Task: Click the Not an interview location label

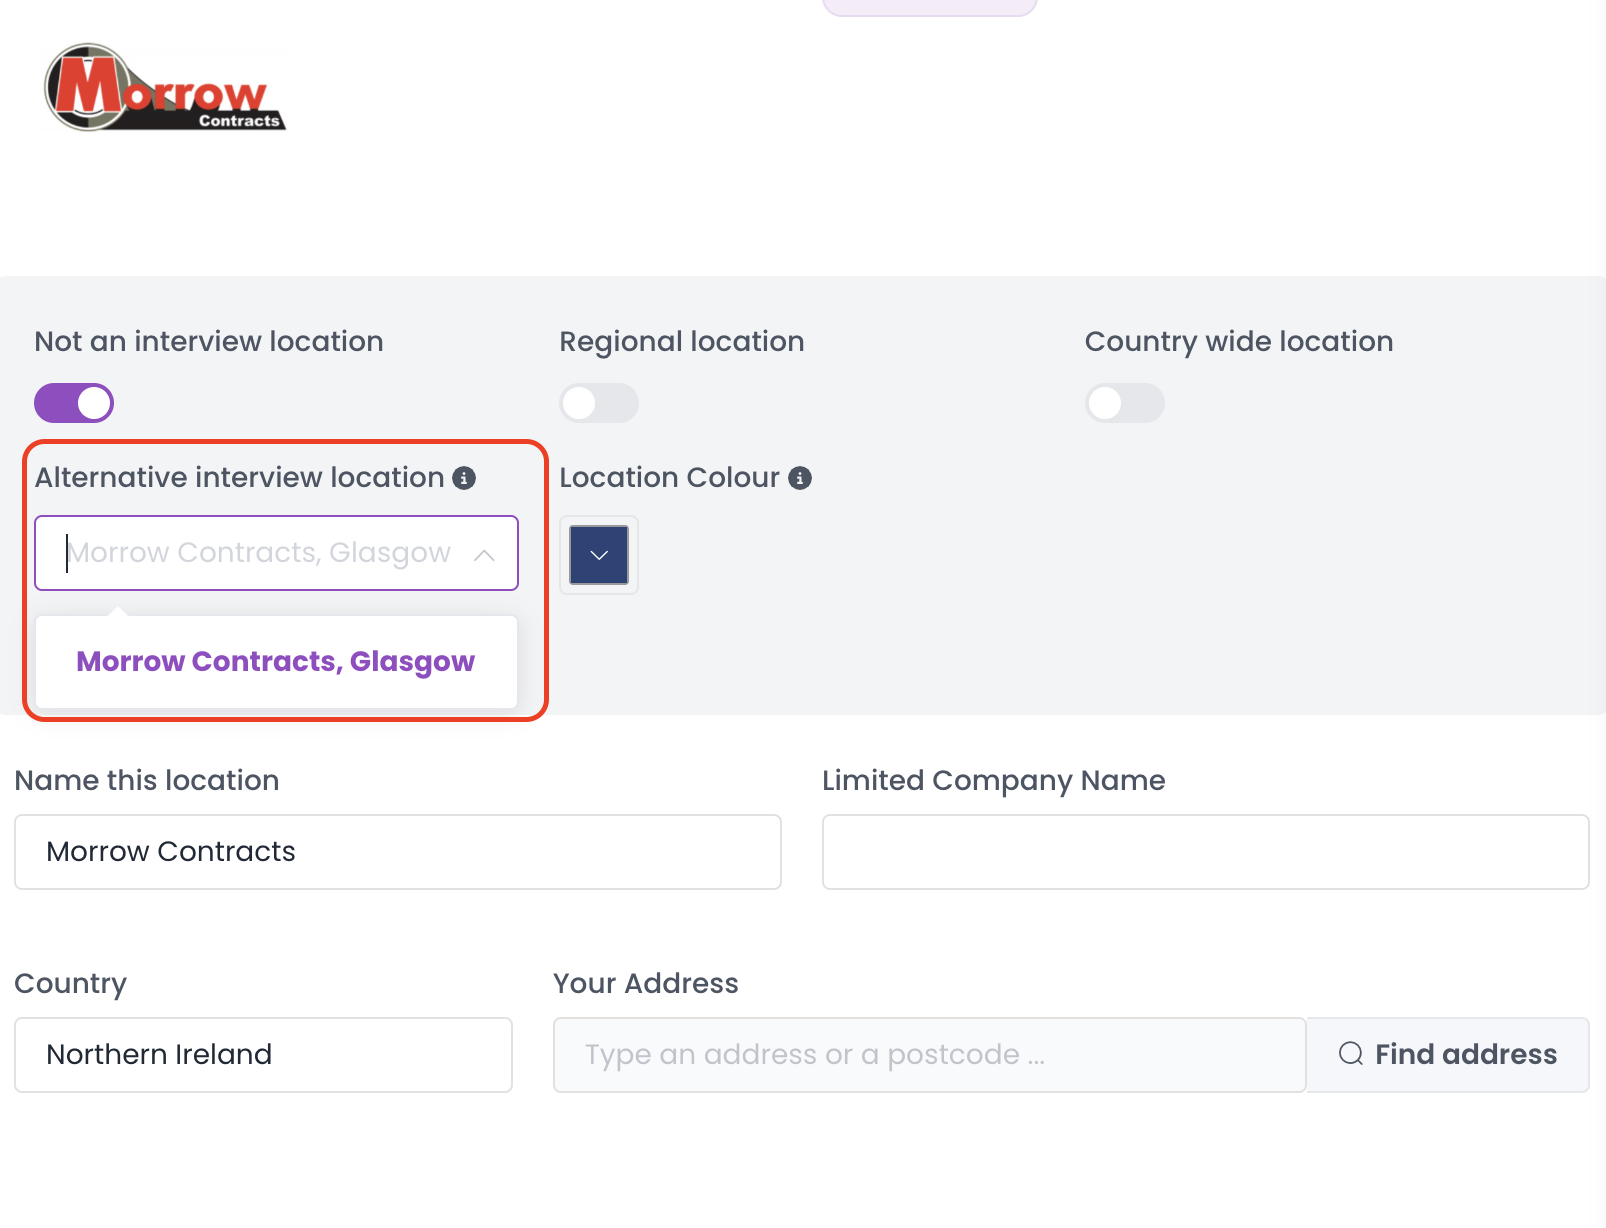Action: (x=209, y=342)
